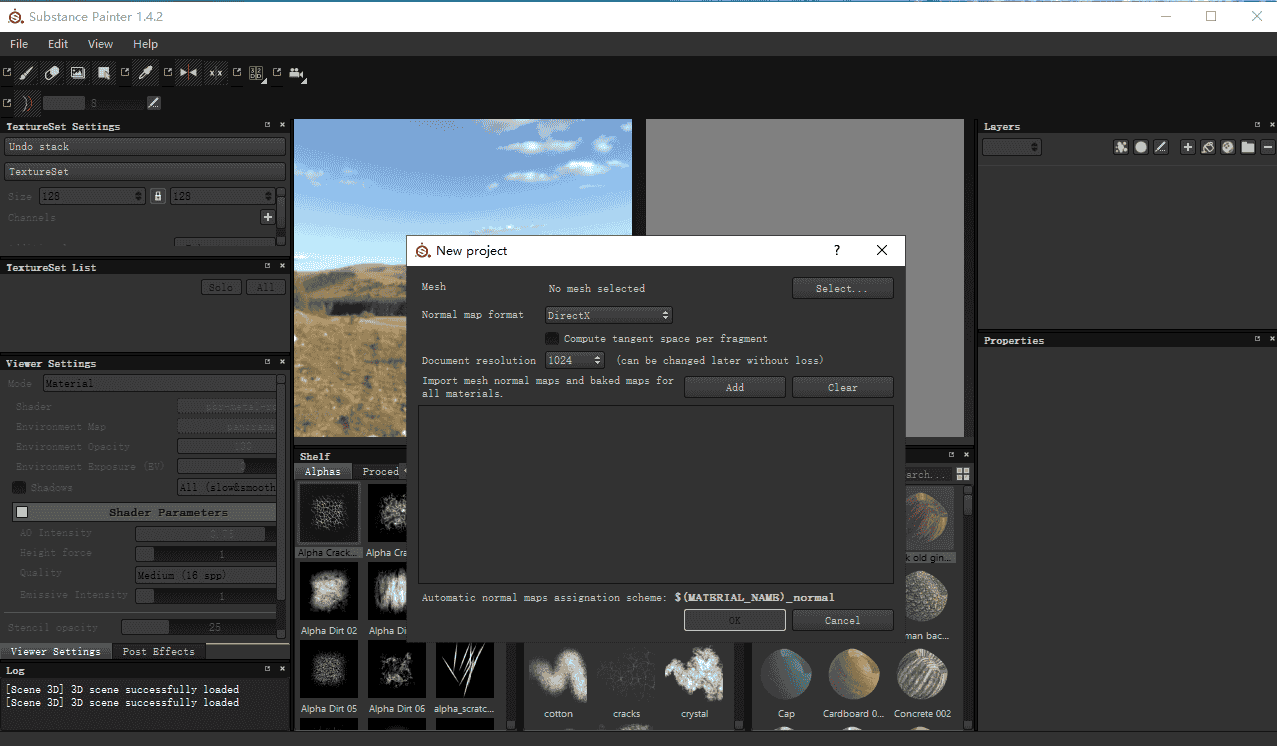This screenshot has height=746, width=1277.
Task: Switch to the Post Effects tab
Action: (x=158, y=650)
